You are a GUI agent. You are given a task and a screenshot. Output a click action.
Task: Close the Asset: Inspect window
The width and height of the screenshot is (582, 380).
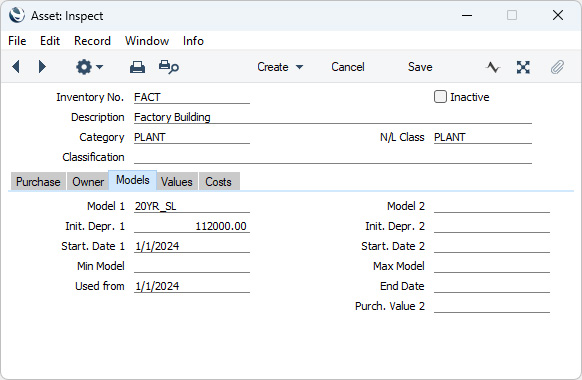(558, 16)
